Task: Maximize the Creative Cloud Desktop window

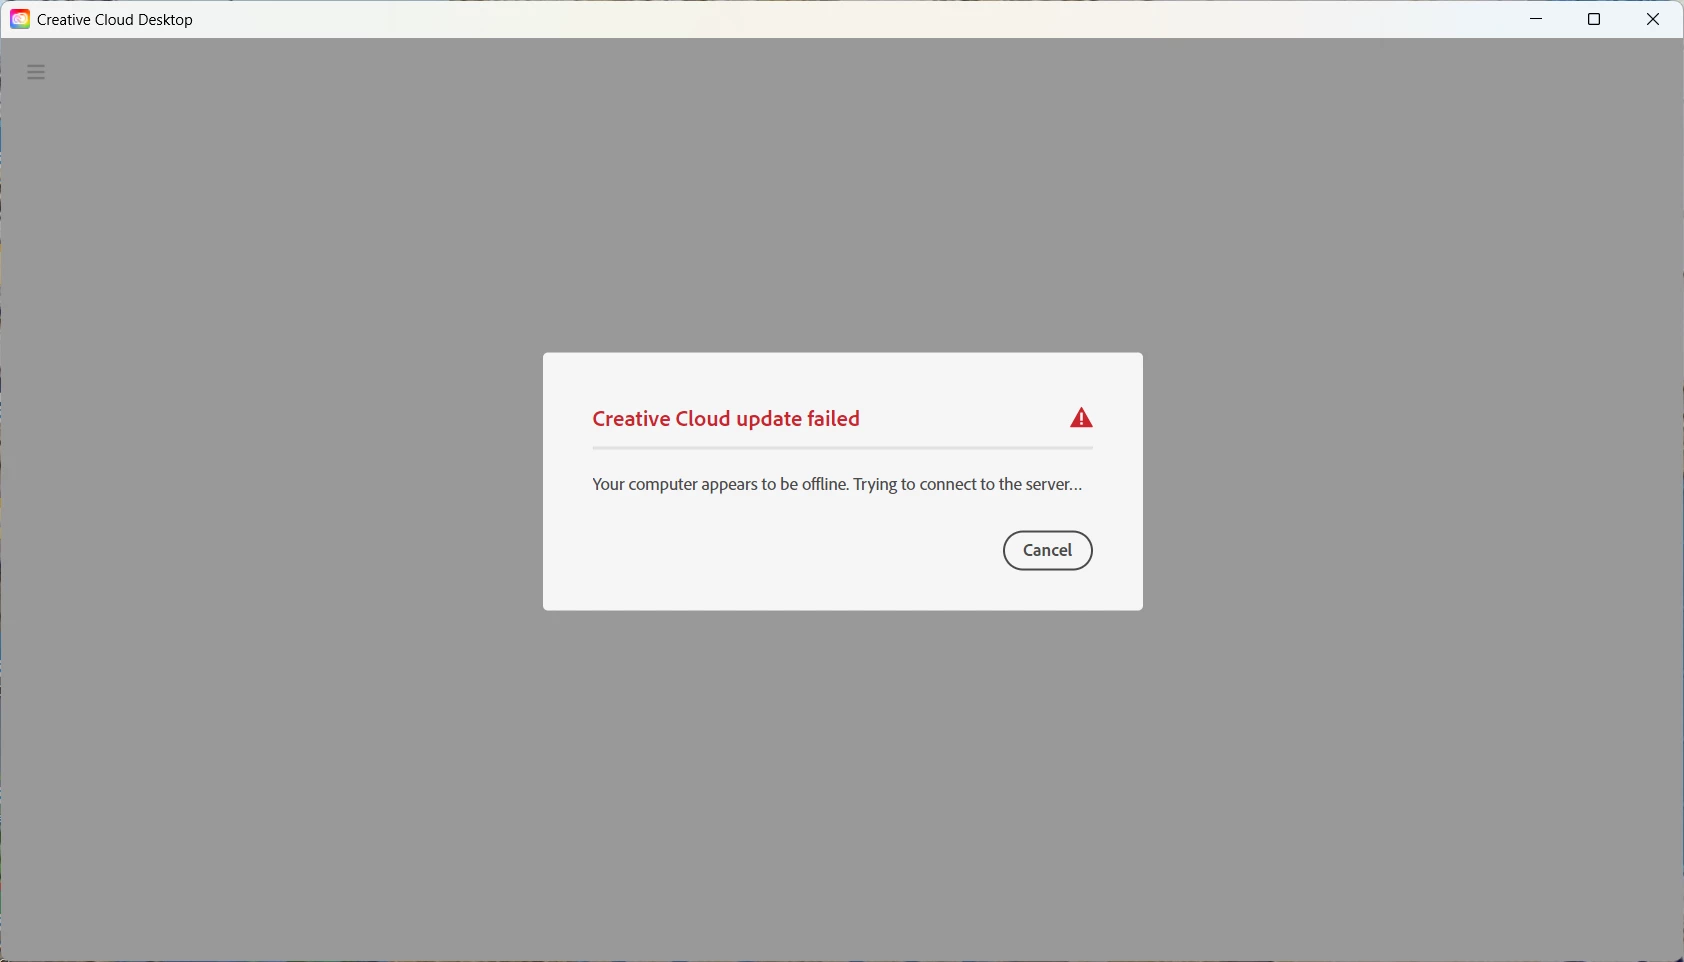Action: pyautogui.click(x=1594, y=19)
